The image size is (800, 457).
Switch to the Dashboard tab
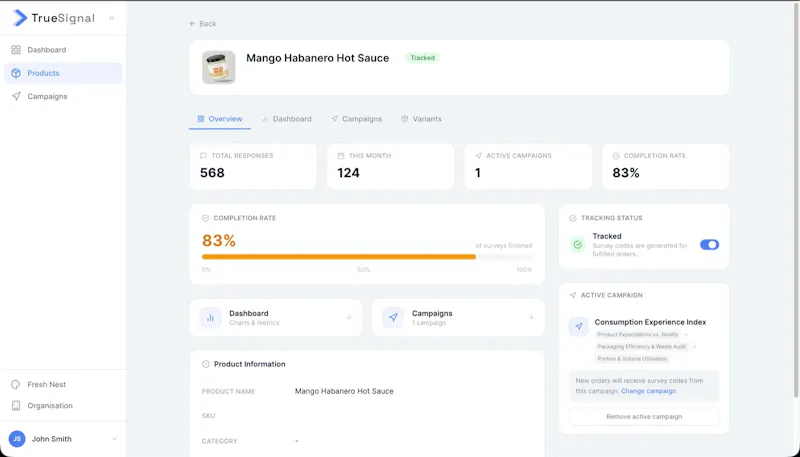pos(286,119)
